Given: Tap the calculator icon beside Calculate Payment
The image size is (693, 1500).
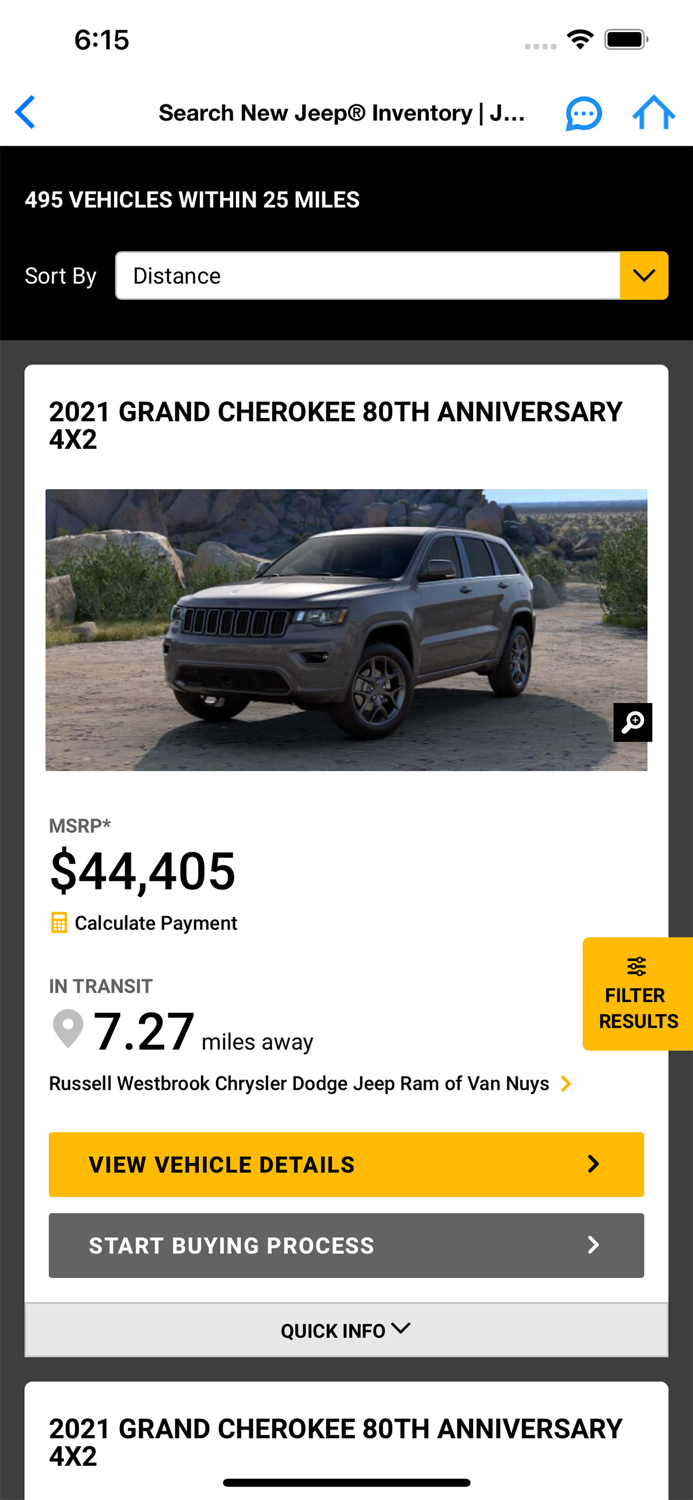Looking at the screenshot, I should 58,923.
